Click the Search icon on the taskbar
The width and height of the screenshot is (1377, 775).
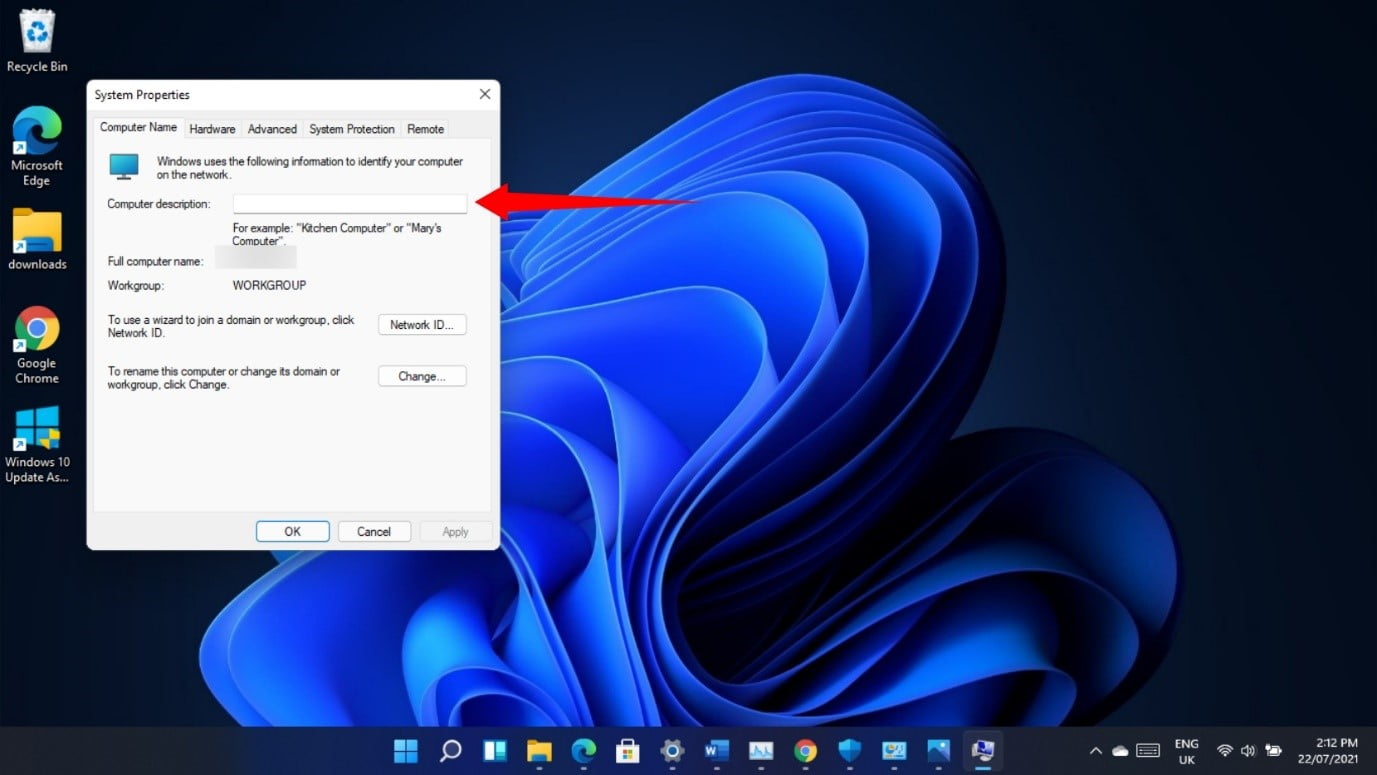point(449,751)
